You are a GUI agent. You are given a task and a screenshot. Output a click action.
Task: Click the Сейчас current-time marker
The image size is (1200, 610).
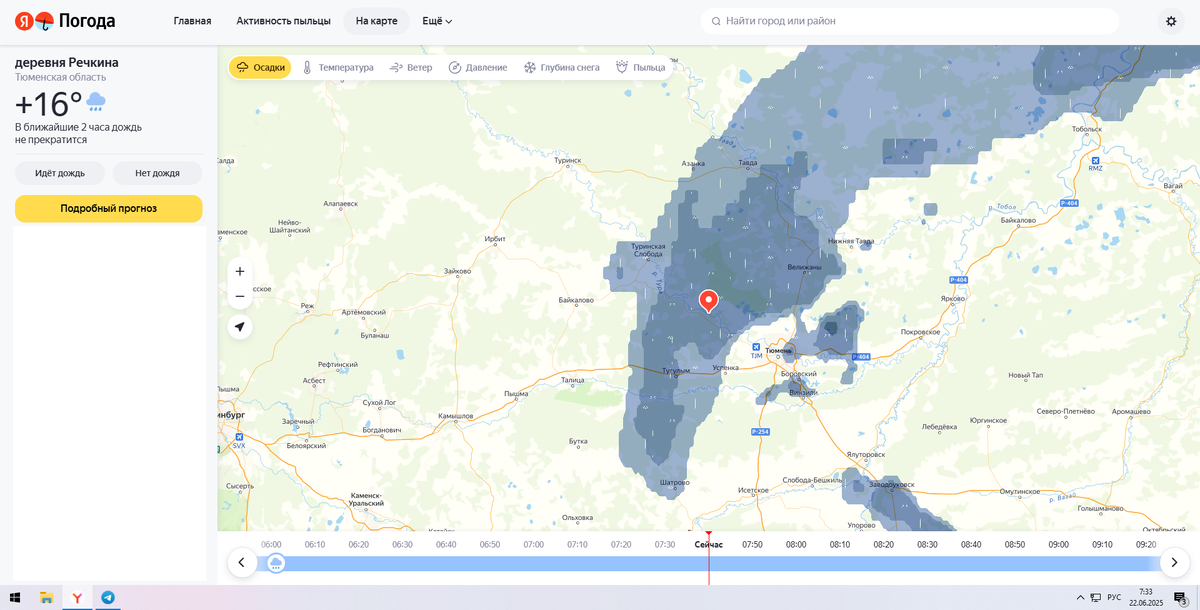point(709,544)
